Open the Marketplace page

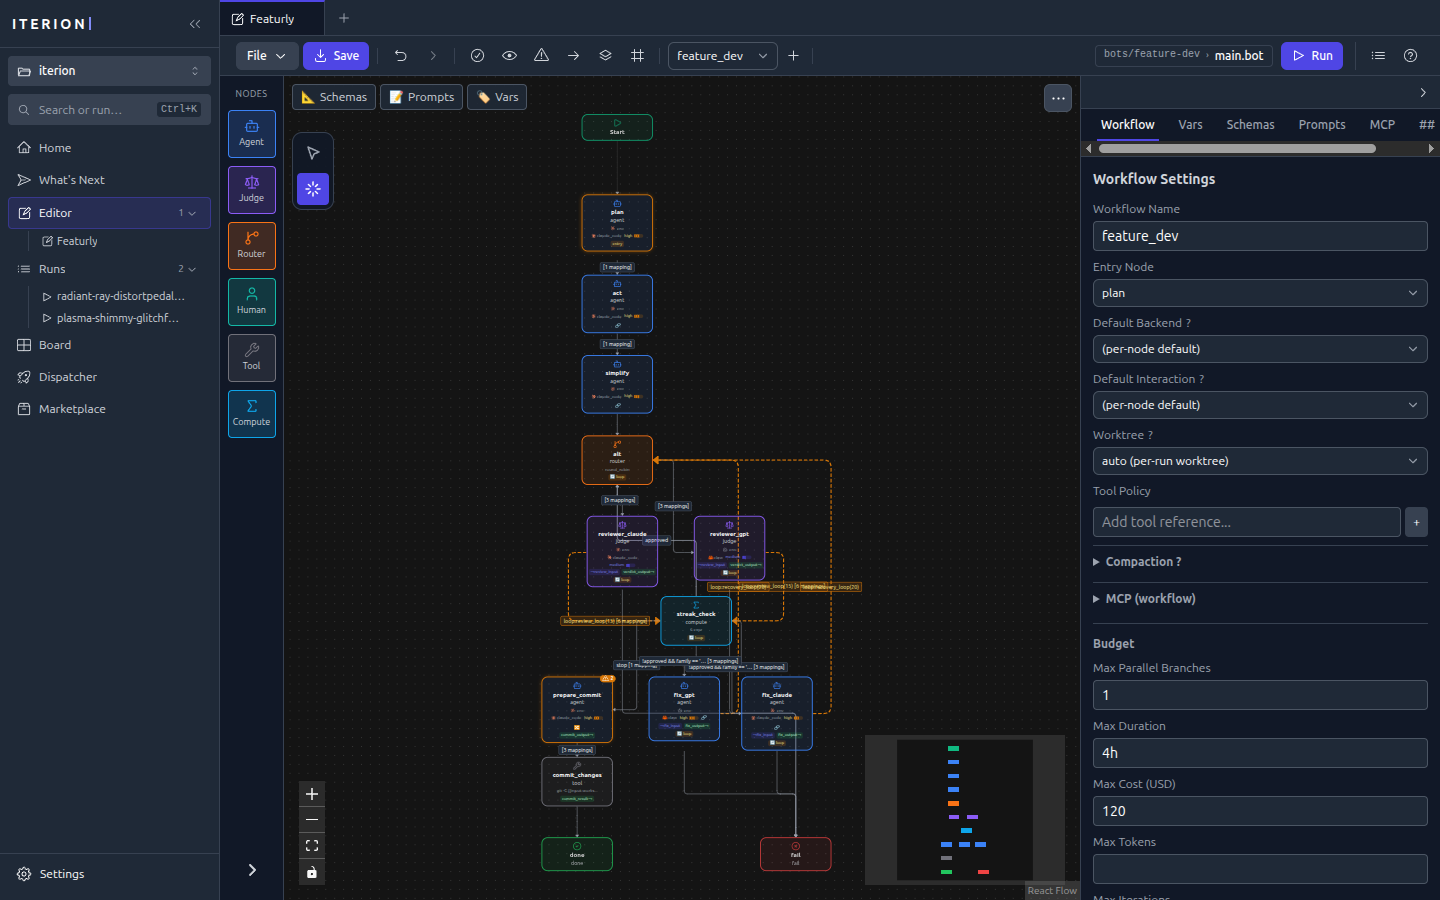110,409
